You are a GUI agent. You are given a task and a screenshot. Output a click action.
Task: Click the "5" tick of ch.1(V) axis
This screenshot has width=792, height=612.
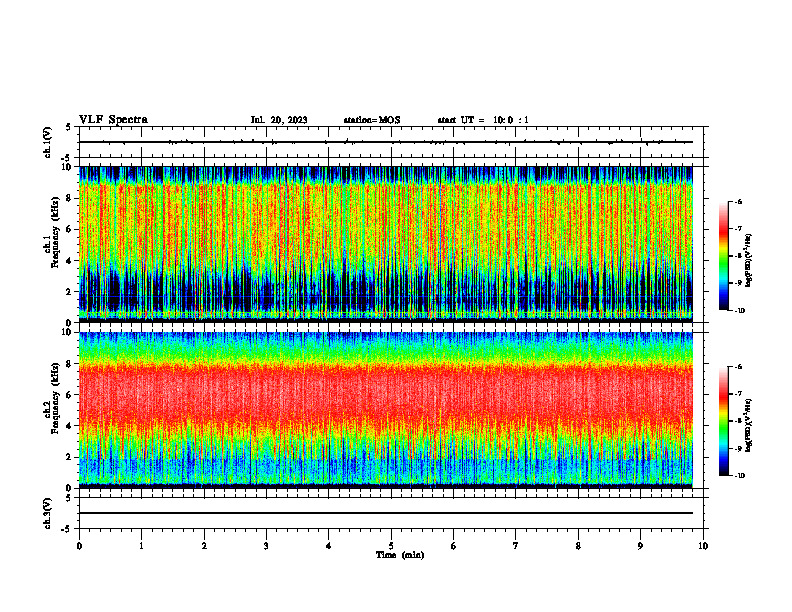(69, 127)
